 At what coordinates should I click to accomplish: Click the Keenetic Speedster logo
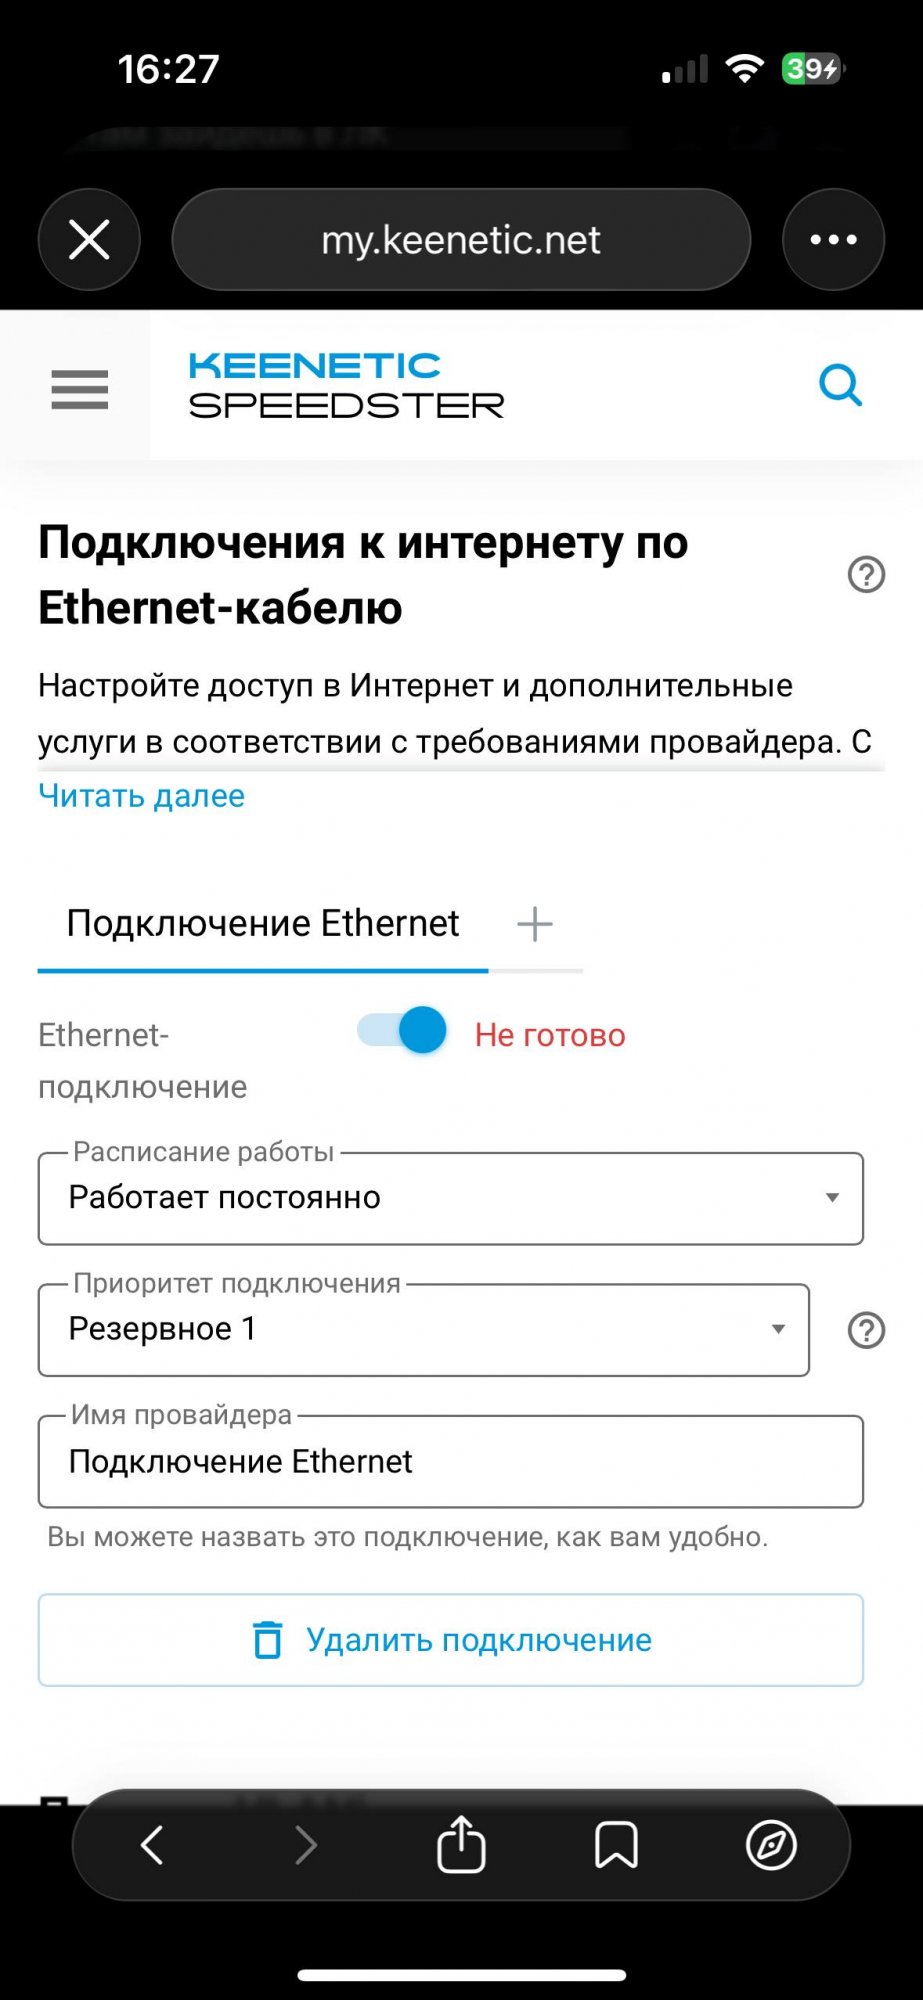tap(346, 385)
